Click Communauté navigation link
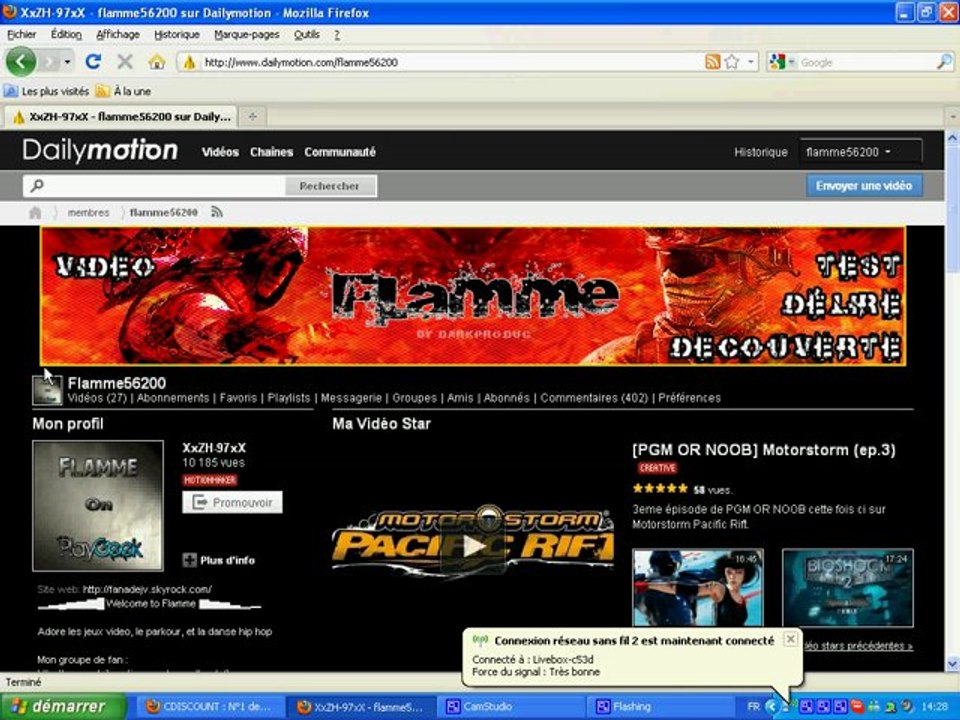The image size is (960, 720). pos(340,152)
